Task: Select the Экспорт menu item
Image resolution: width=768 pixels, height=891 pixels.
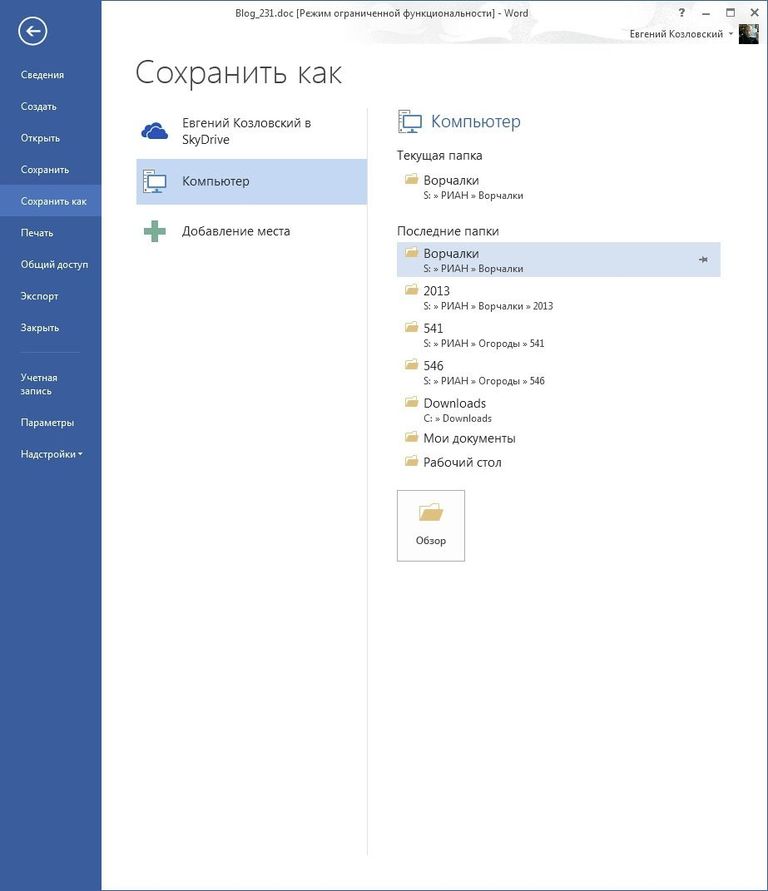Action: coord(39,296)
